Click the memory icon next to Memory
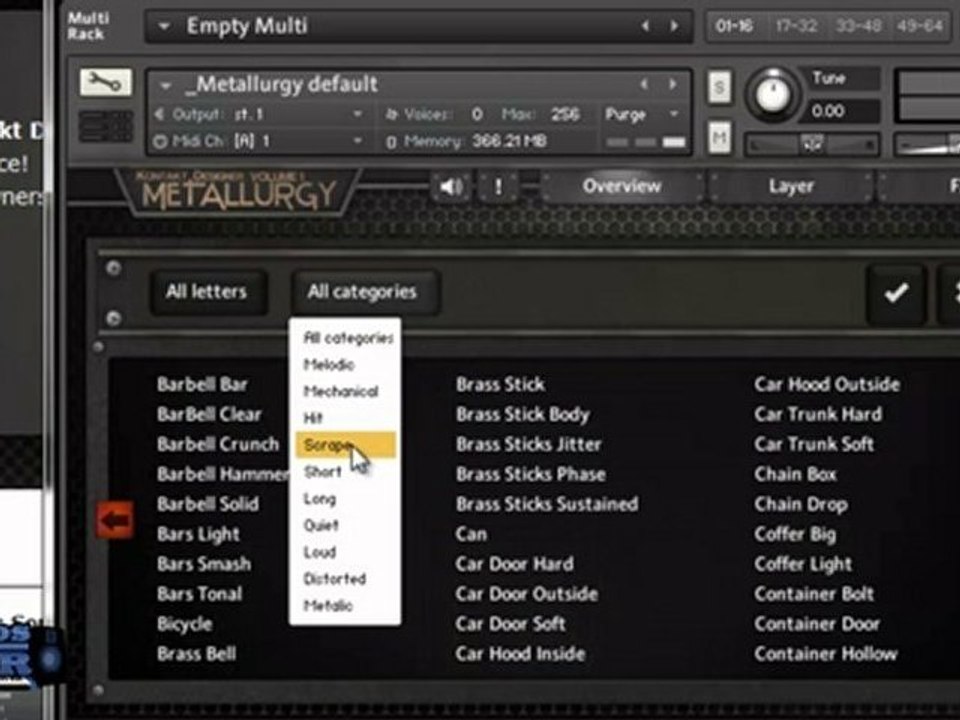The image size is (960, 720). (x=392, y=142)
